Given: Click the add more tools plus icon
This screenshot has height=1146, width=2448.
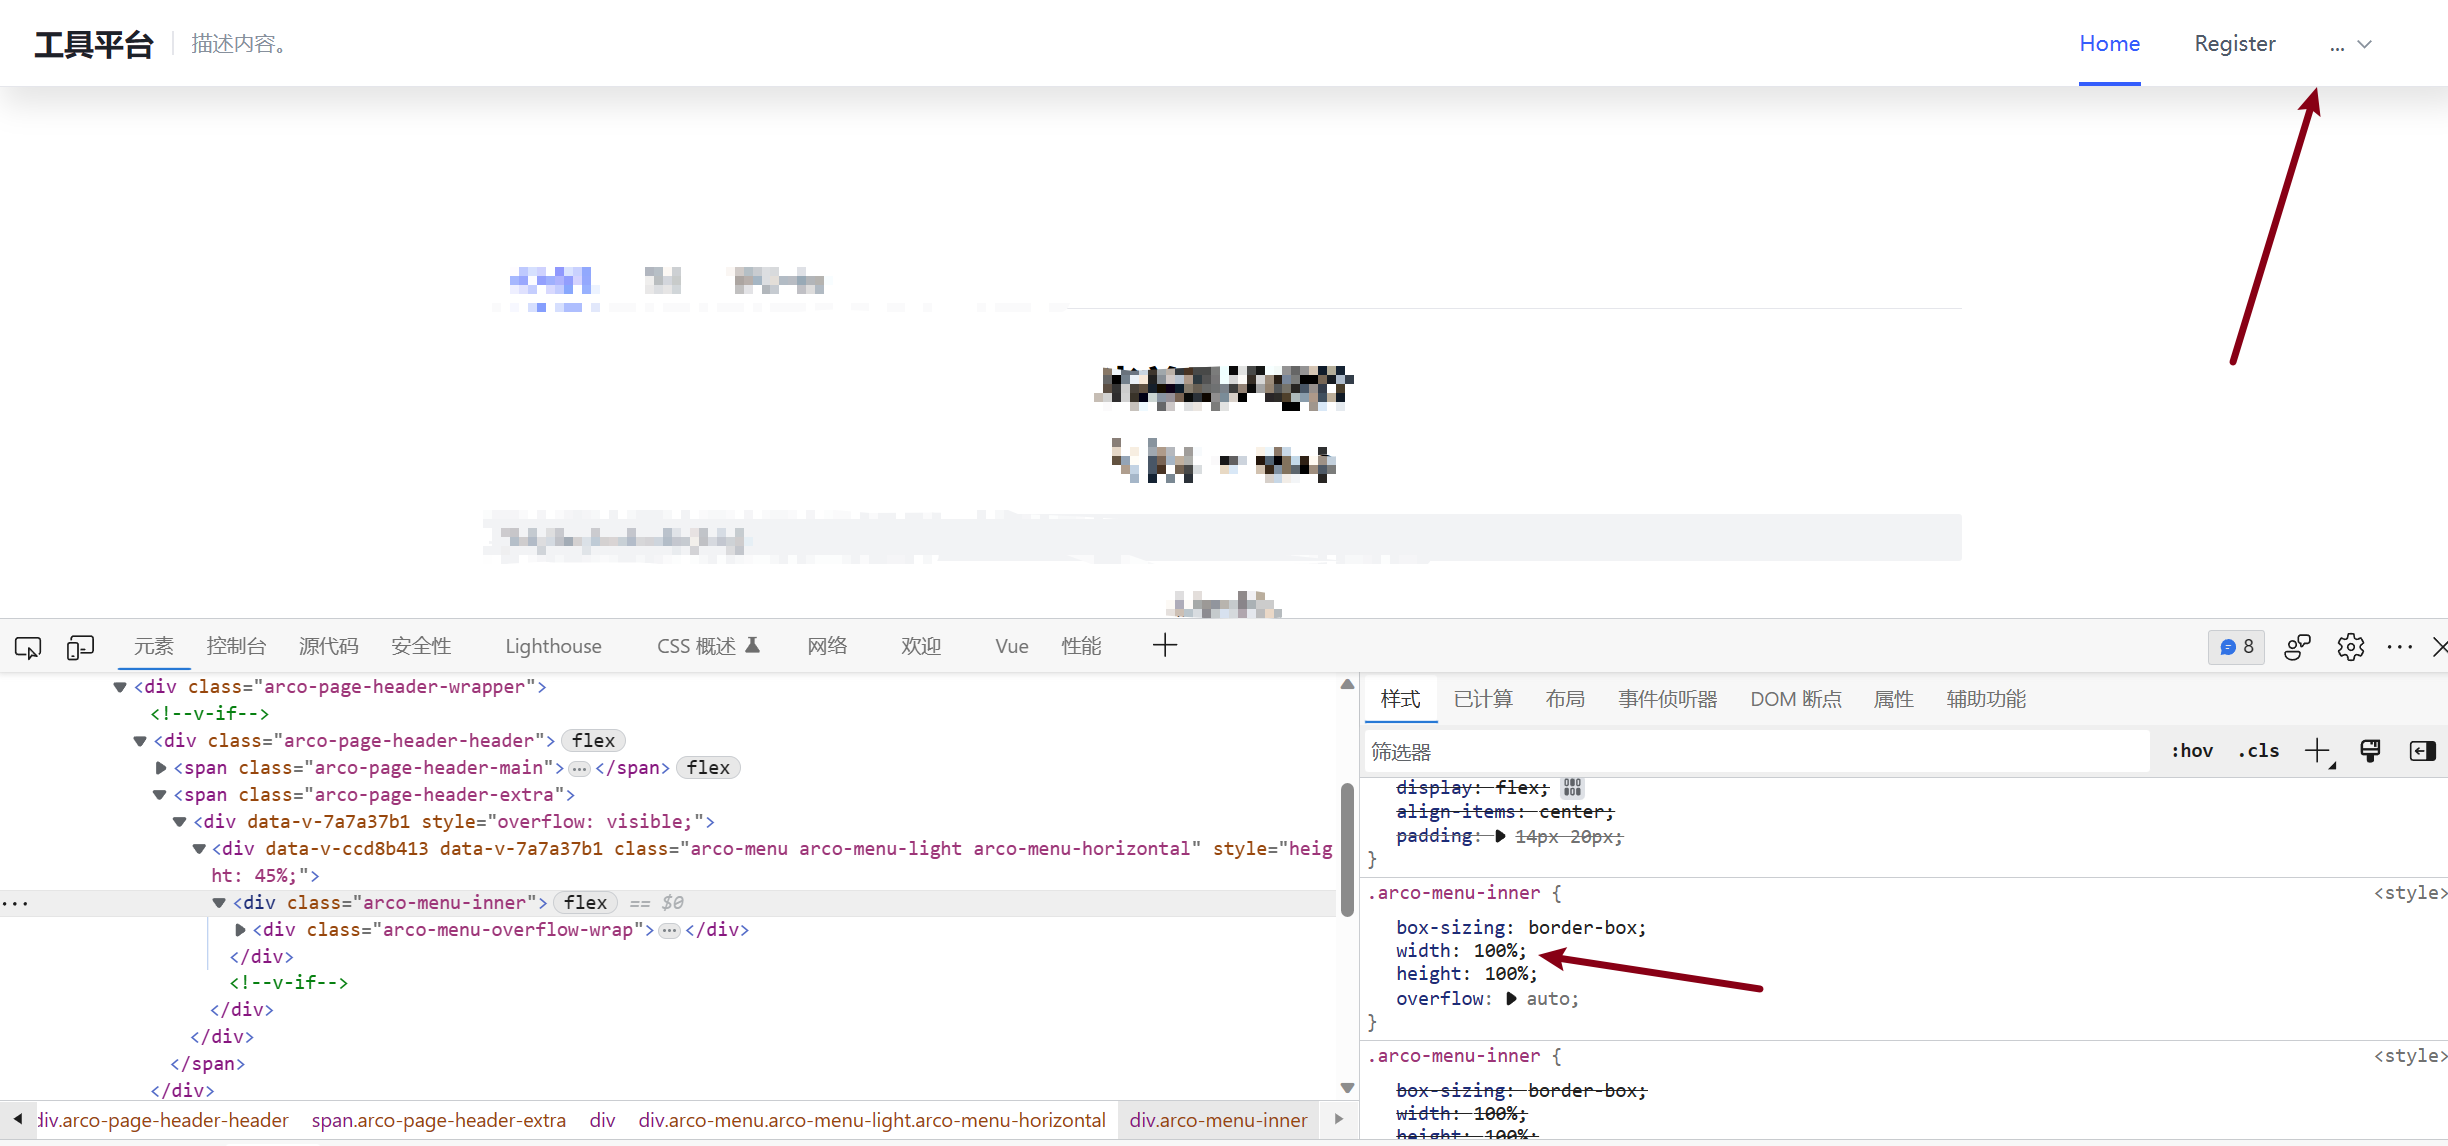Looking at the screenshot, I should pos(1165,646).
